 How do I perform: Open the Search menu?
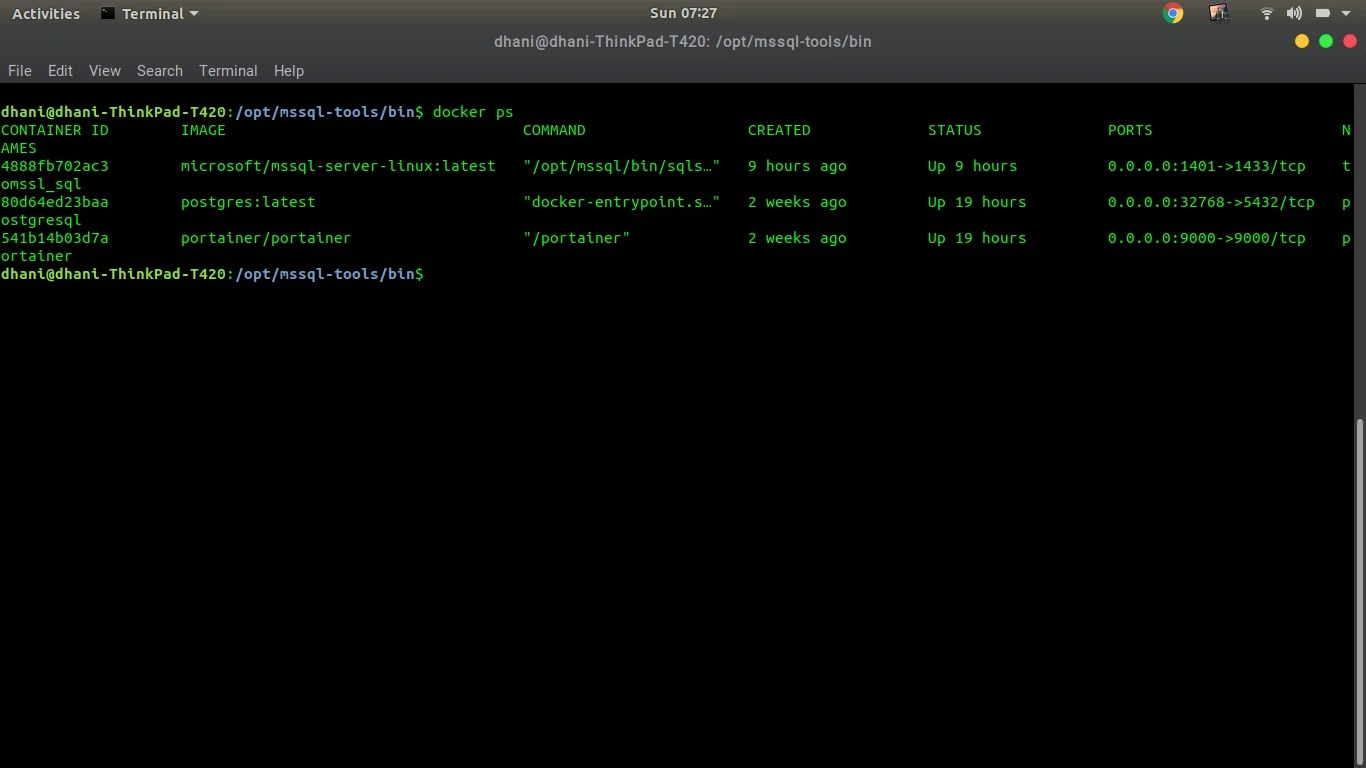click(x=159, y=71)
